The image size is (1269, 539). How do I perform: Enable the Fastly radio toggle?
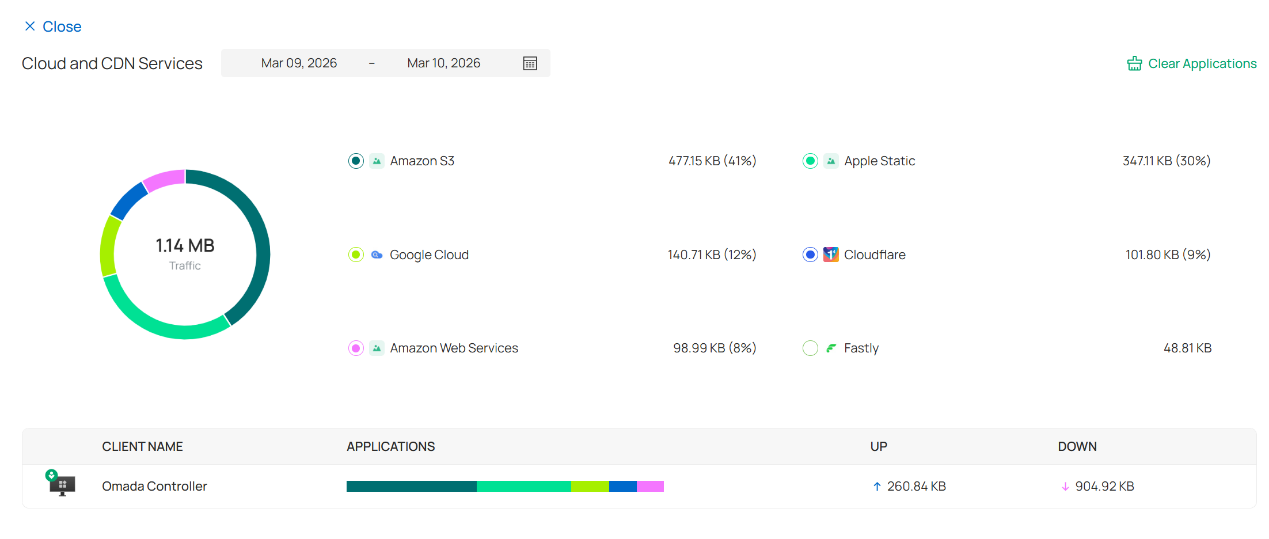click(x=810, y=348)
